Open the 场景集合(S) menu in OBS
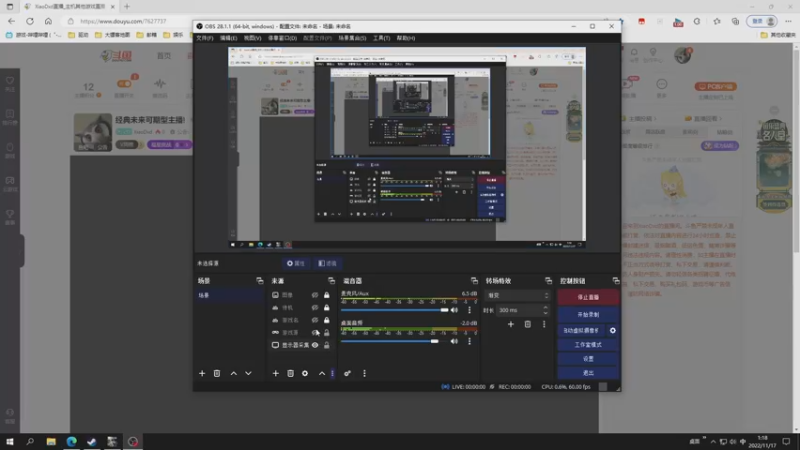This screenshot has width=800, height=450. point(352,38)
